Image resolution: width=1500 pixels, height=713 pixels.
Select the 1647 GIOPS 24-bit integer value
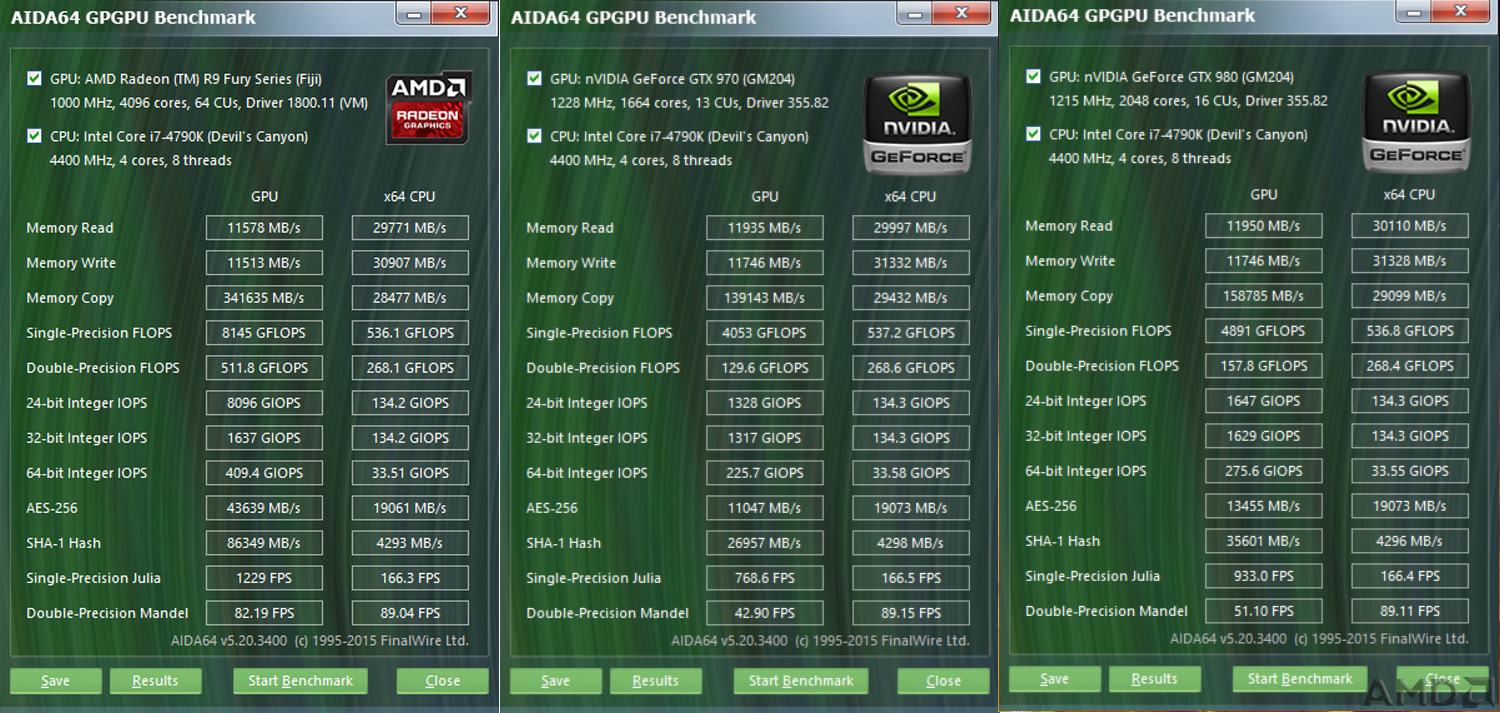1264,401
